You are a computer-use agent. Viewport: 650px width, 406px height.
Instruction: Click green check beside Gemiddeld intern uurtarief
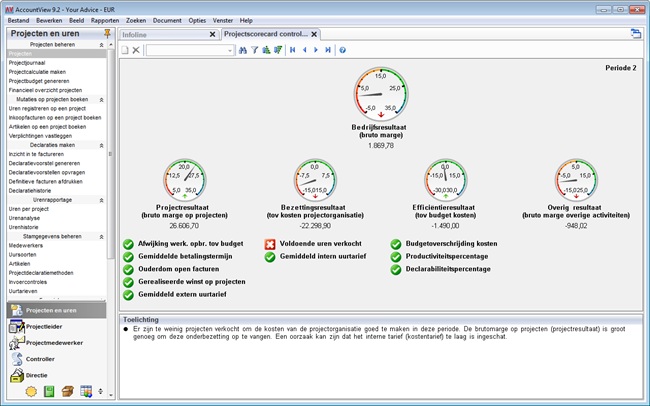270,257
